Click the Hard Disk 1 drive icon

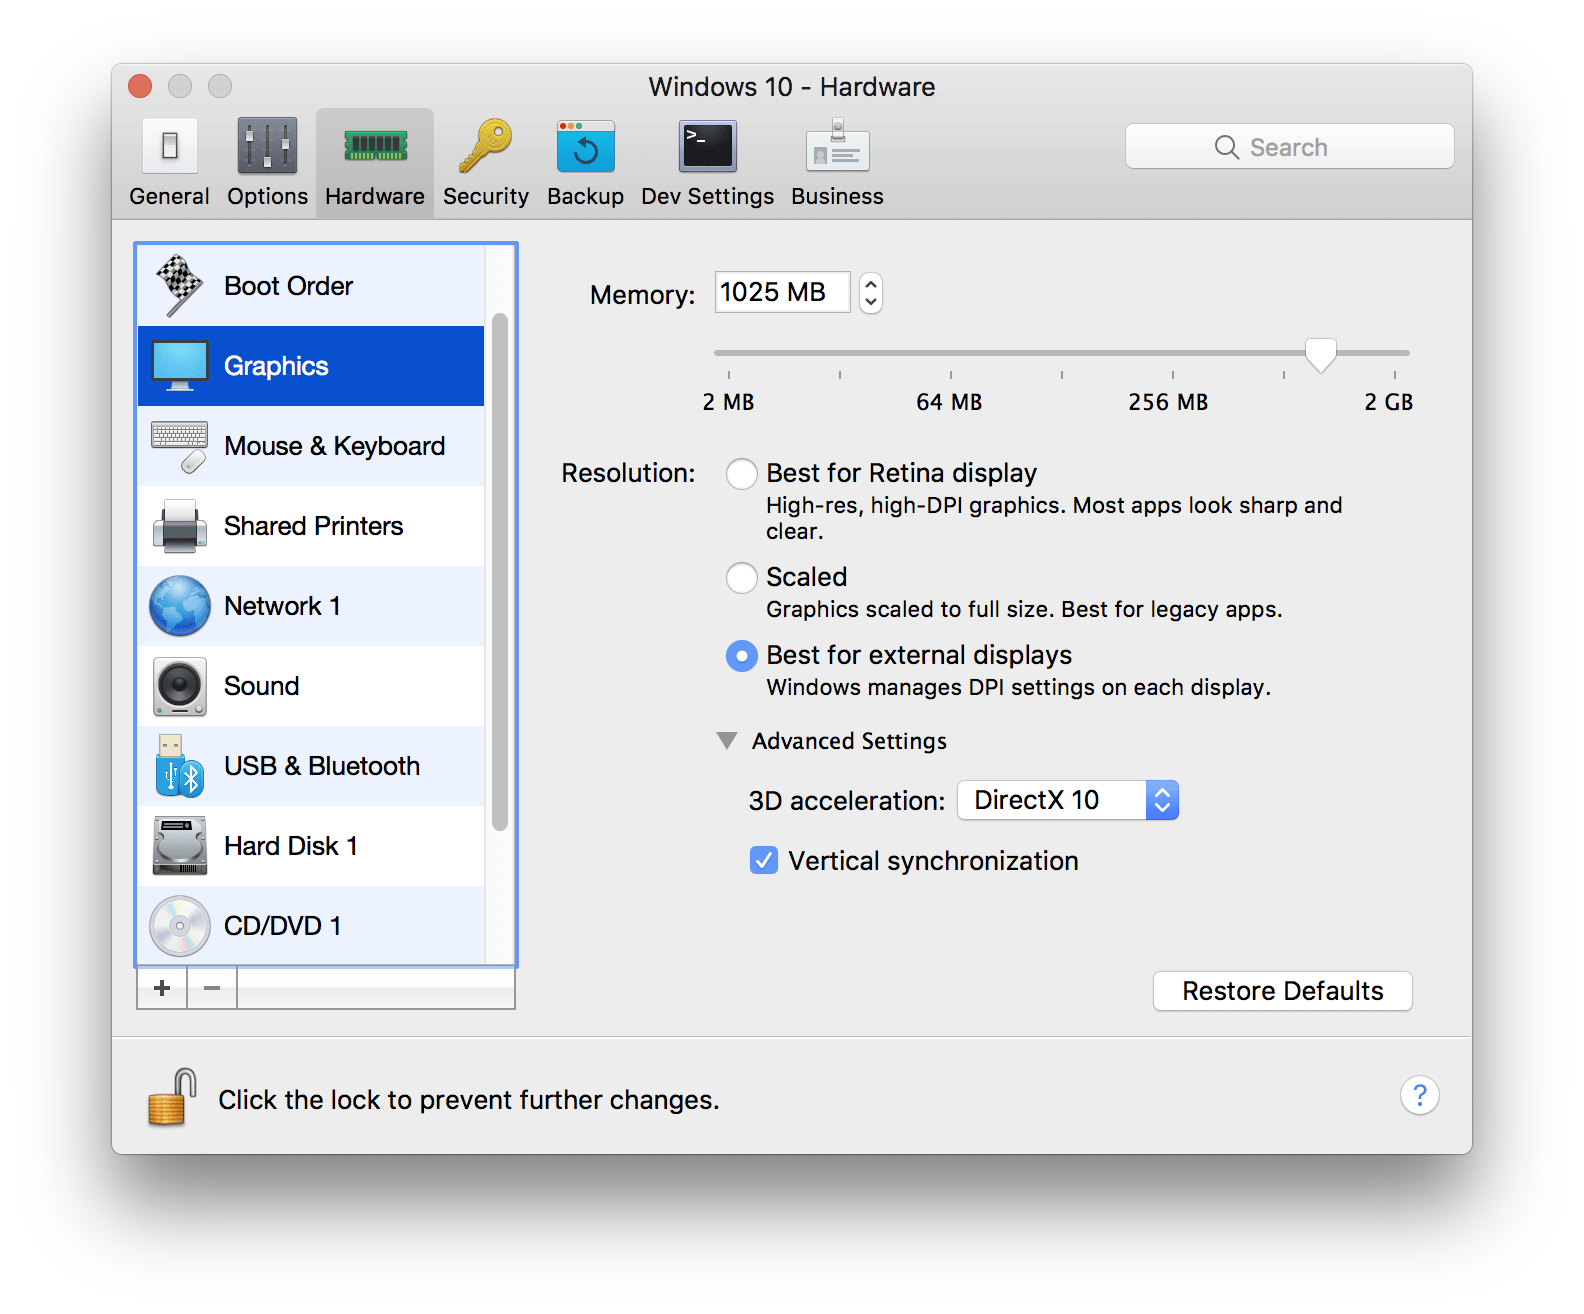[180, 846]
